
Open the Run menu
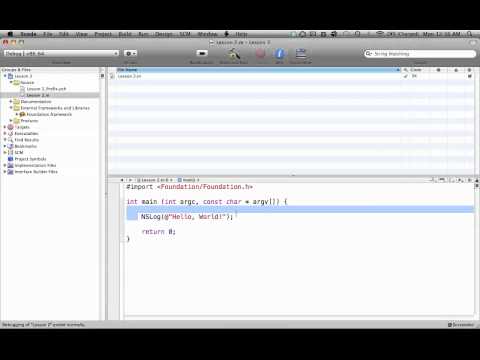pyautogui.click(x=143, y=34)
